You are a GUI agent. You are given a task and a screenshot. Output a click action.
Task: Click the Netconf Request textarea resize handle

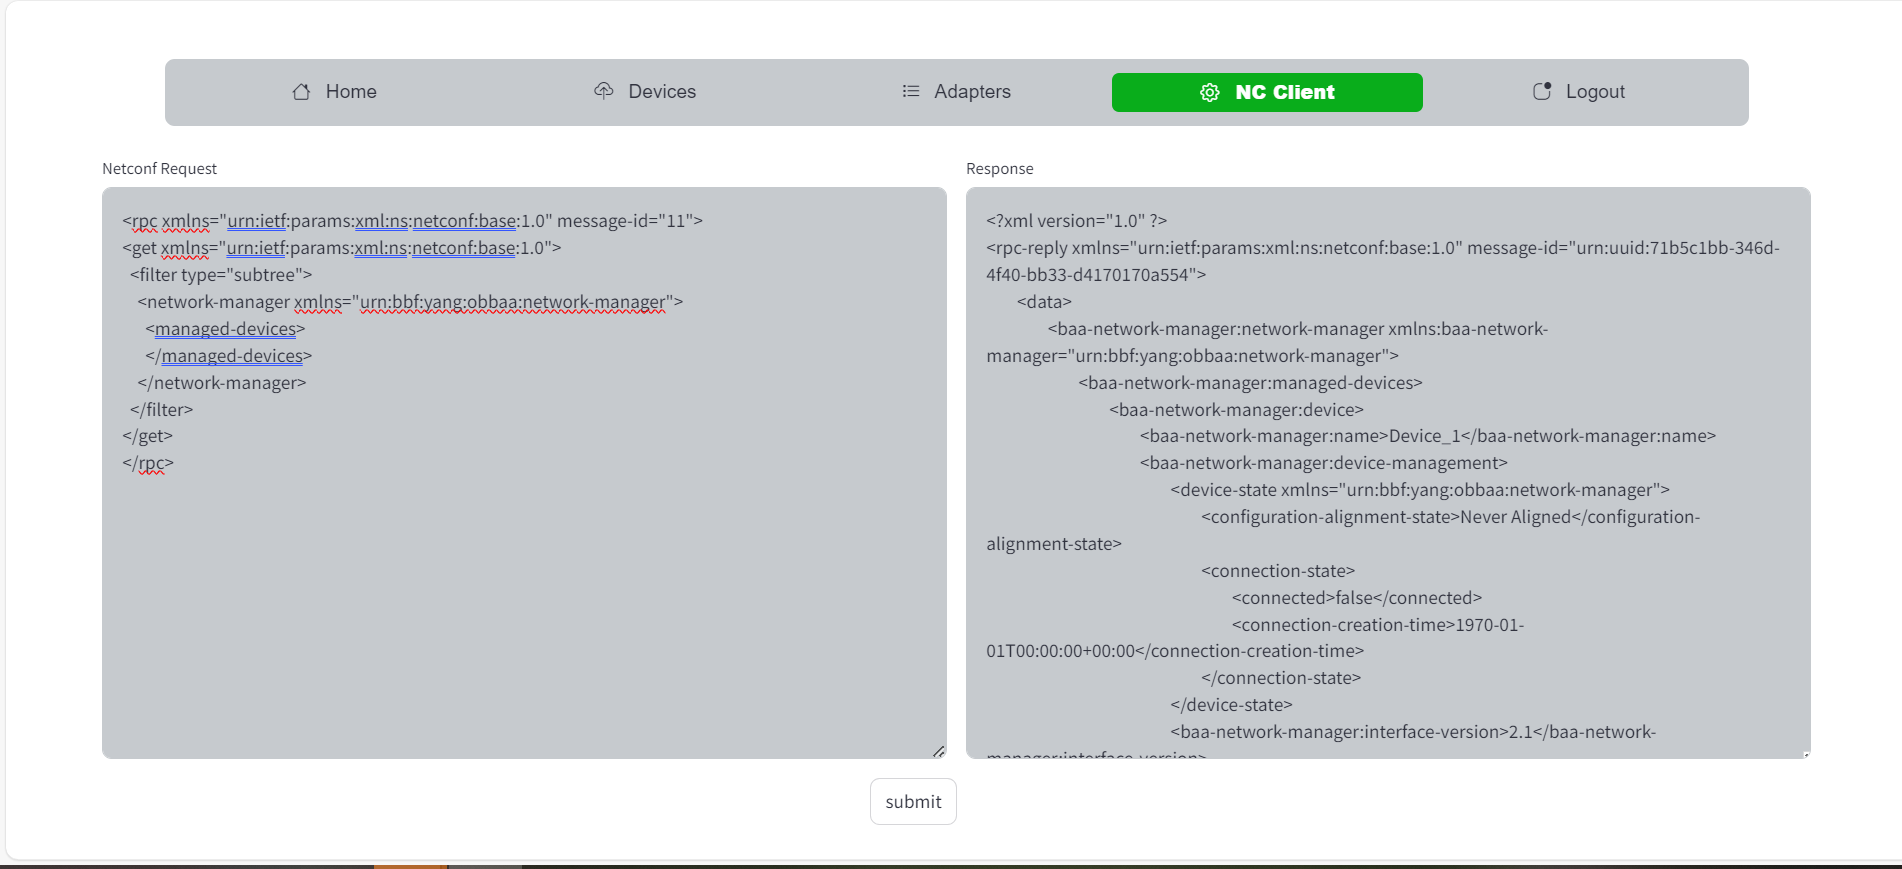tap(938, 751)
